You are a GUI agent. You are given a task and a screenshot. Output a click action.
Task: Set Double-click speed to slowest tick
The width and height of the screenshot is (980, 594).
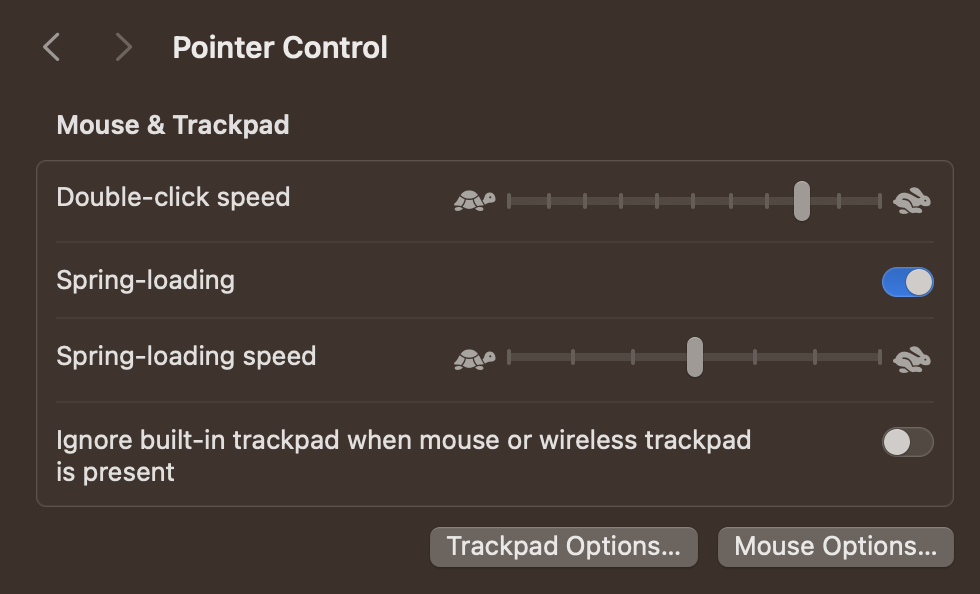tap(509, 201)
